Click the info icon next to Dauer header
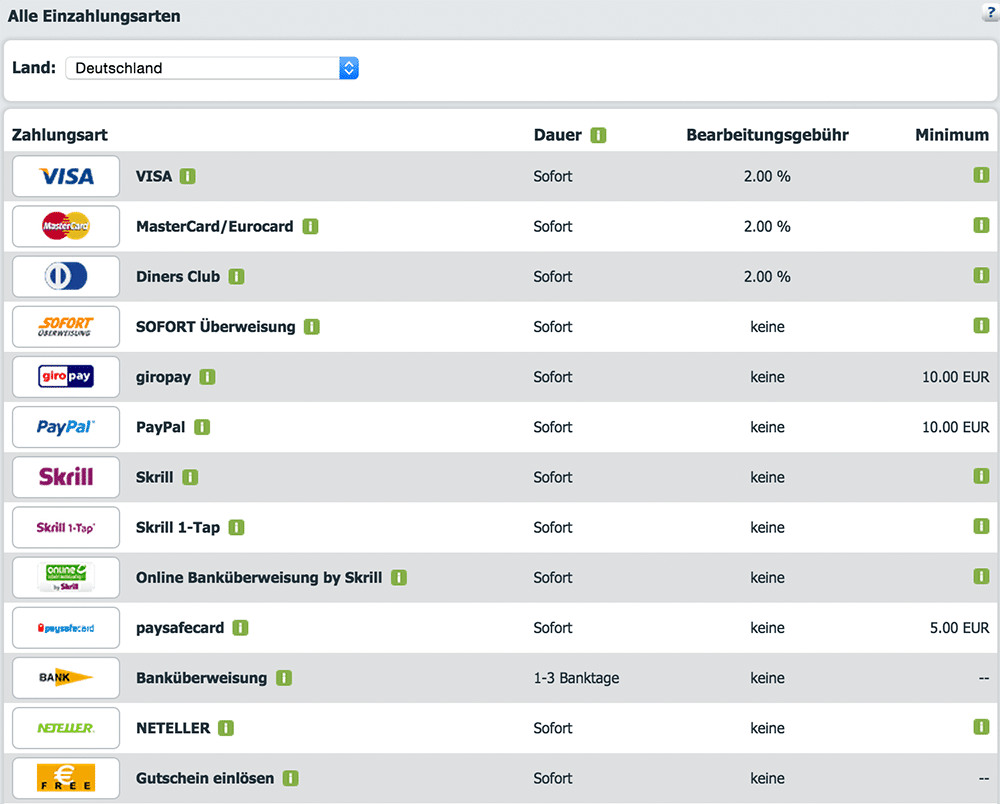The height and width of the screenshot is (804, 1000). pos(598,135)
